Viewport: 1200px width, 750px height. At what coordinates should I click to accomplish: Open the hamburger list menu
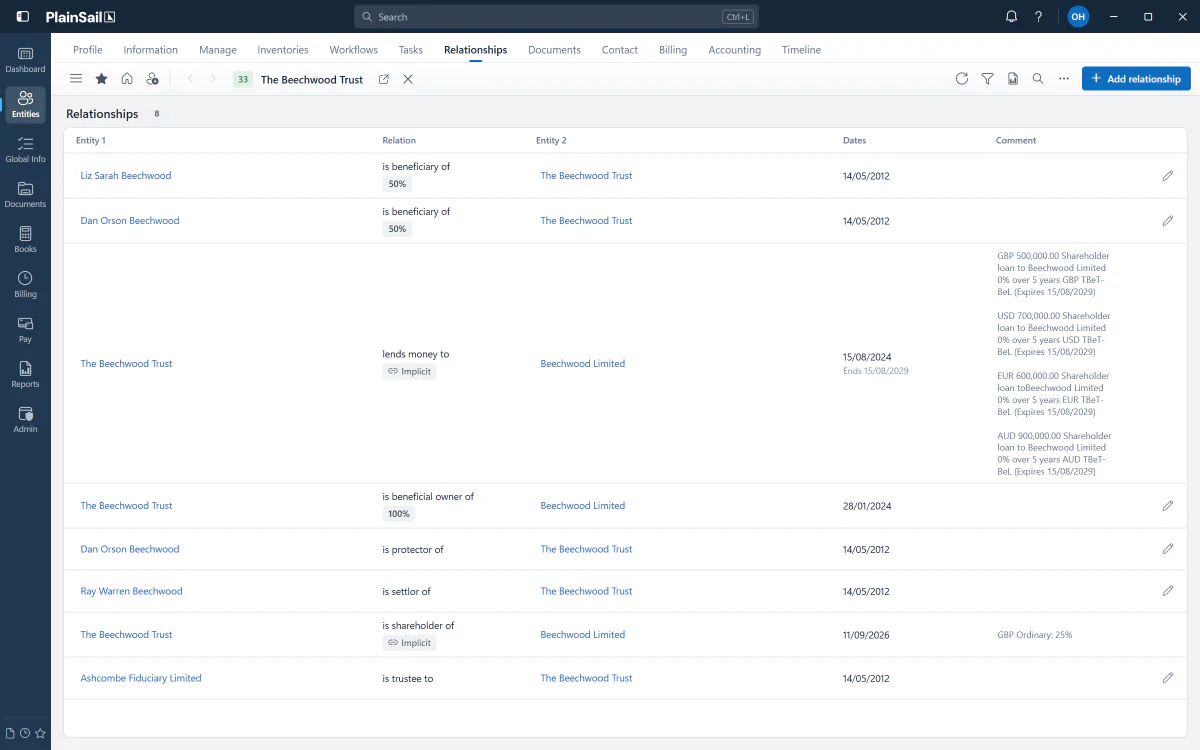coord(76,79)
